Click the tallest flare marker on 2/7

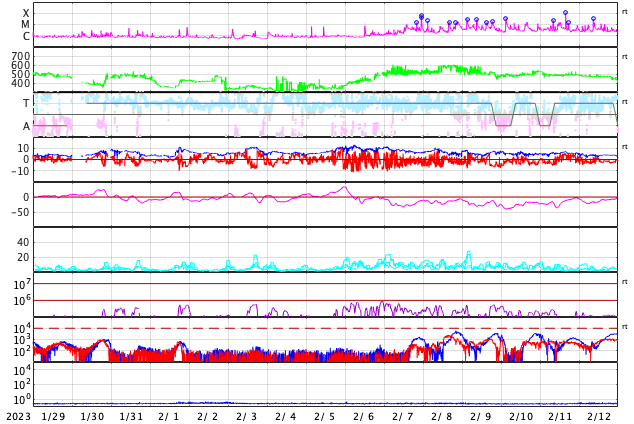(x=421, y=16)
